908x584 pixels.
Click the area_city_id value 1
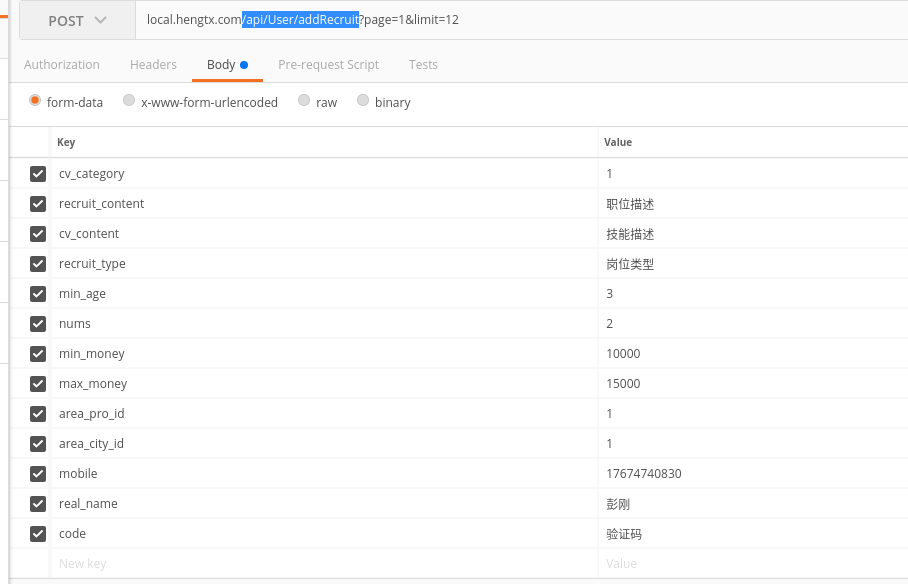tap(609, 444)
